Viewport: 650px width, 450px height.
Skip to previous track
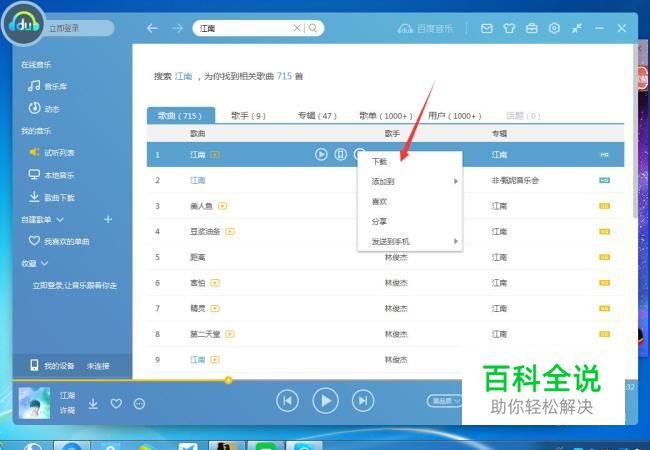(287, 401)
